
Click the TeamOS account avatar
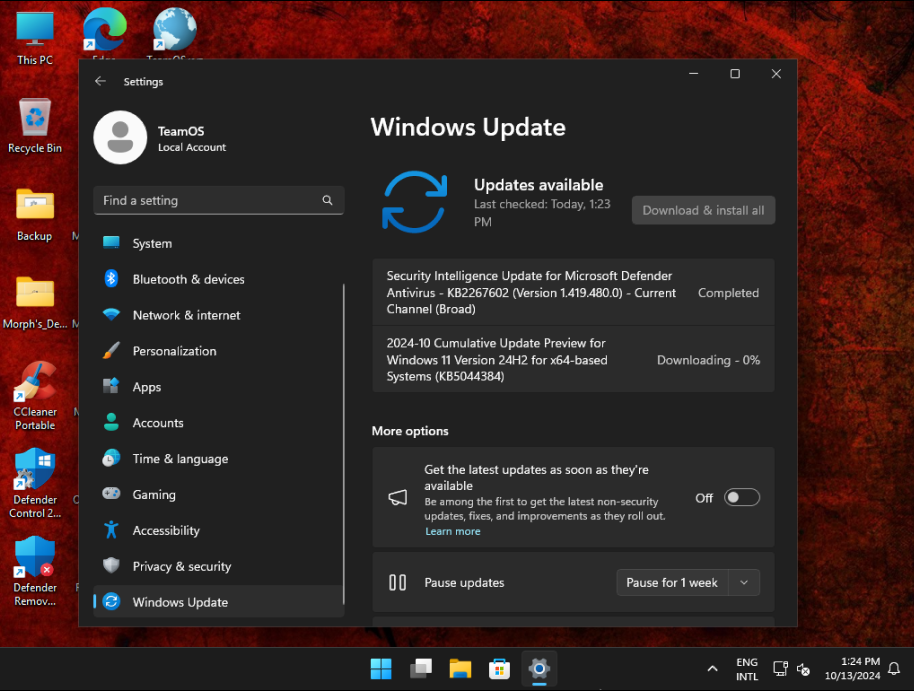pyautogui.click(x=120, y=138)
